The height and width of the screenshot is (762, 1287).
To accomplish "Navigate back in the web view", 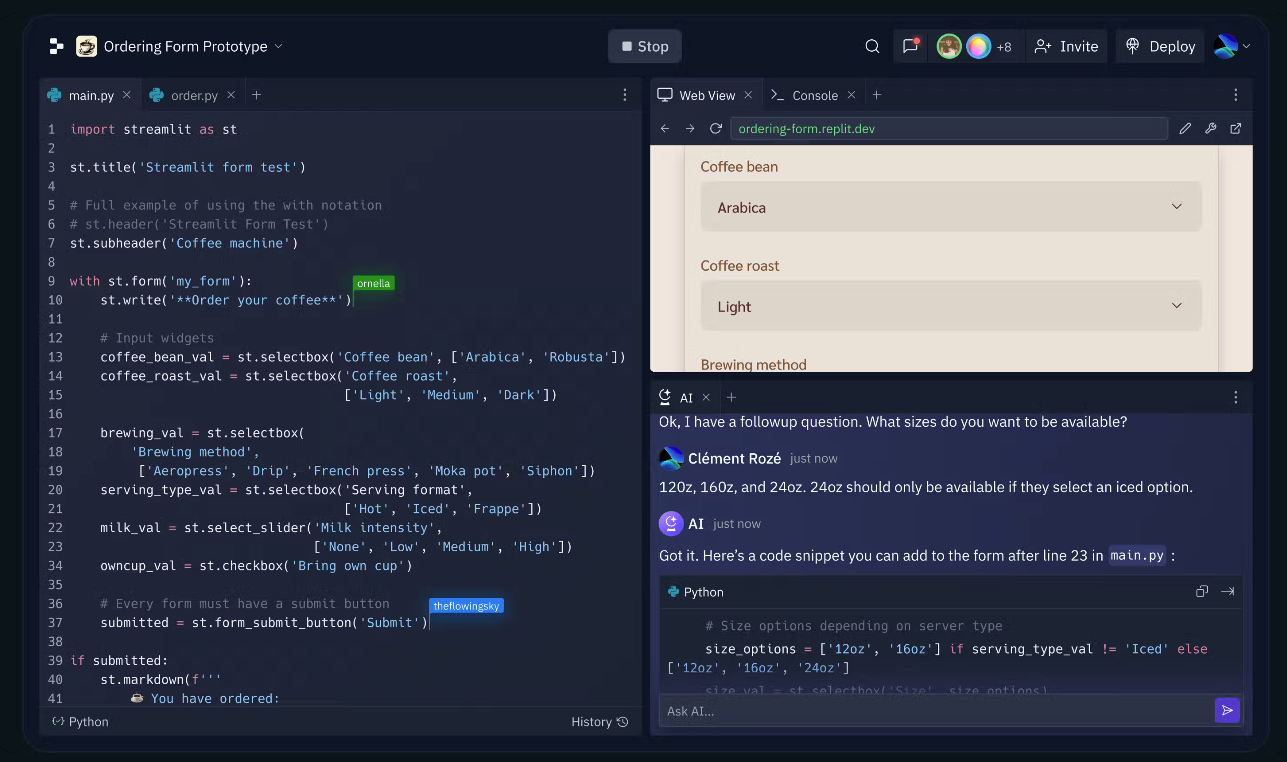I will coord(664,128).
